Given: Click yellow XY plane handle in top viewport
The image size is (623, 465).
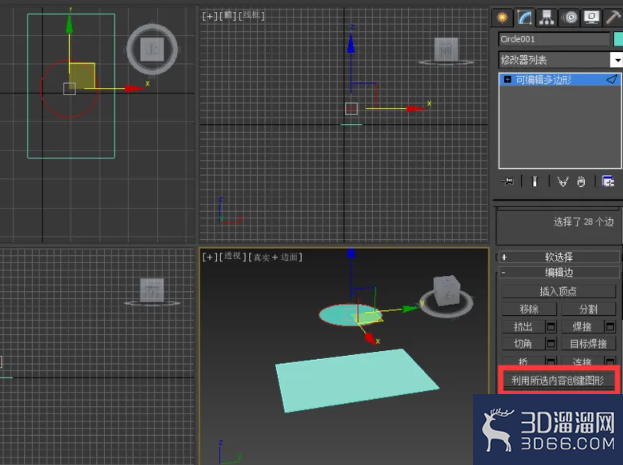Looking at the screenshot, I should click(82, 76).
